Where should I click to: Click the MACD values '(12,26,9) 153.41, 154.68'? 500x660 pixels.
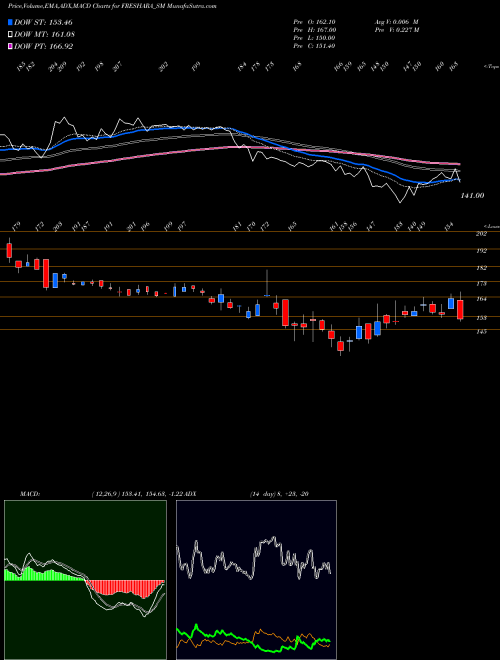coord(129,494)
